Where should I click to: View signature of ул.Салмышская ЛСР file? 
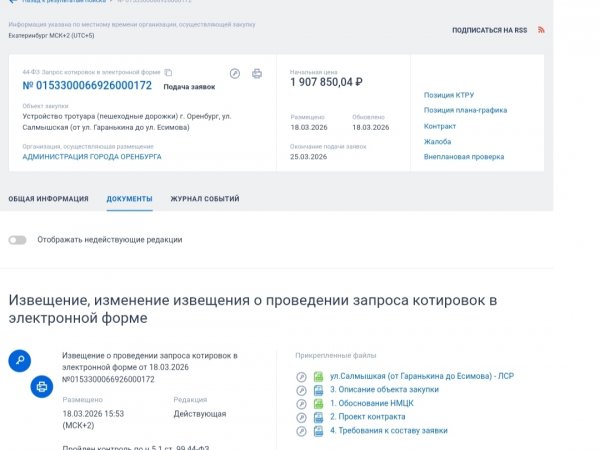coord(301,377)
